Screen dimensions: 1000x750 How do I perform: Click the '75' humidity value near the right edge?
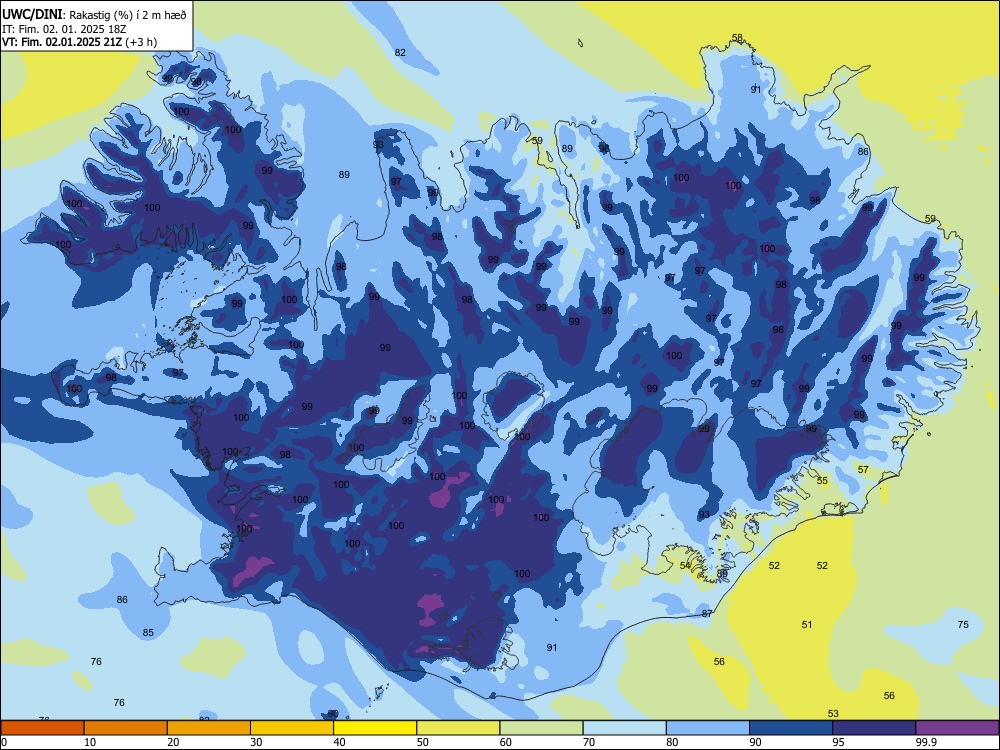(963, 624)
